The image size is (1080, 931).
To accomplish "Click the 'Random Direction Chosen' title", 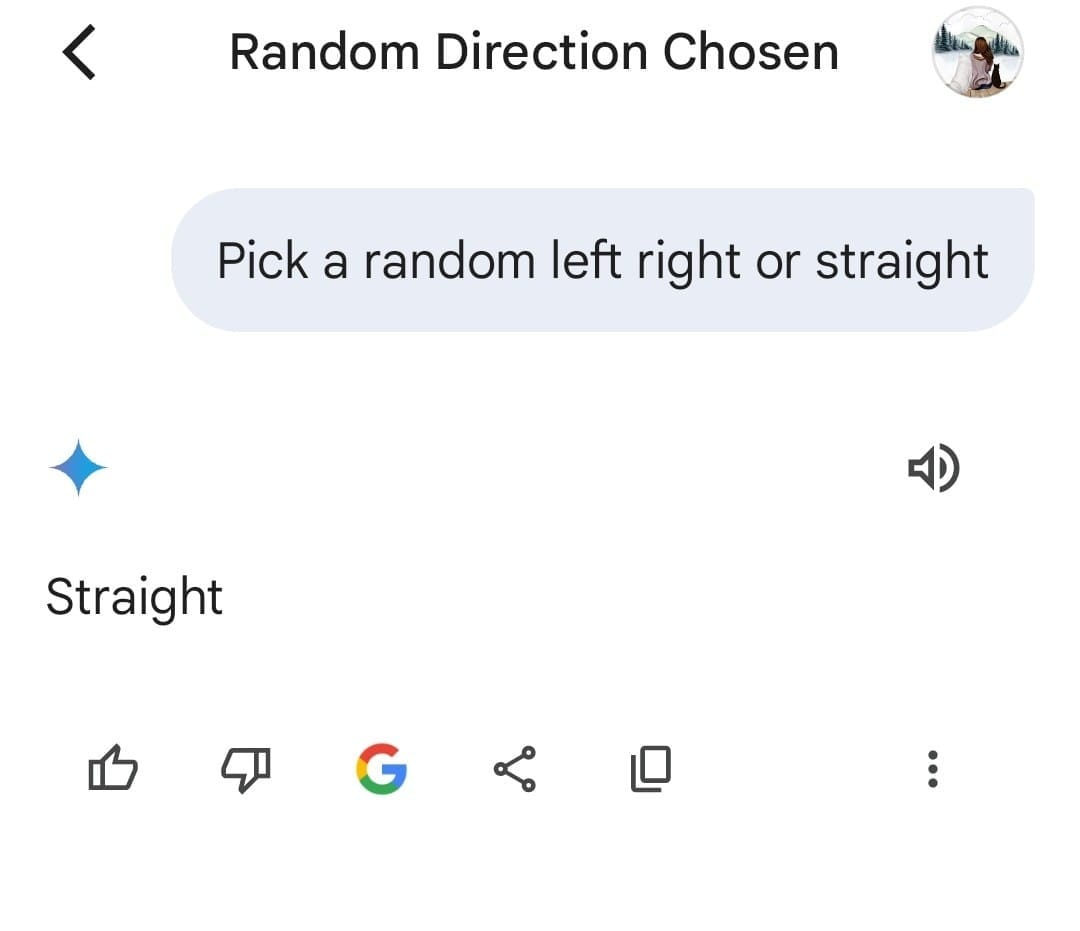I will point(534,52).
